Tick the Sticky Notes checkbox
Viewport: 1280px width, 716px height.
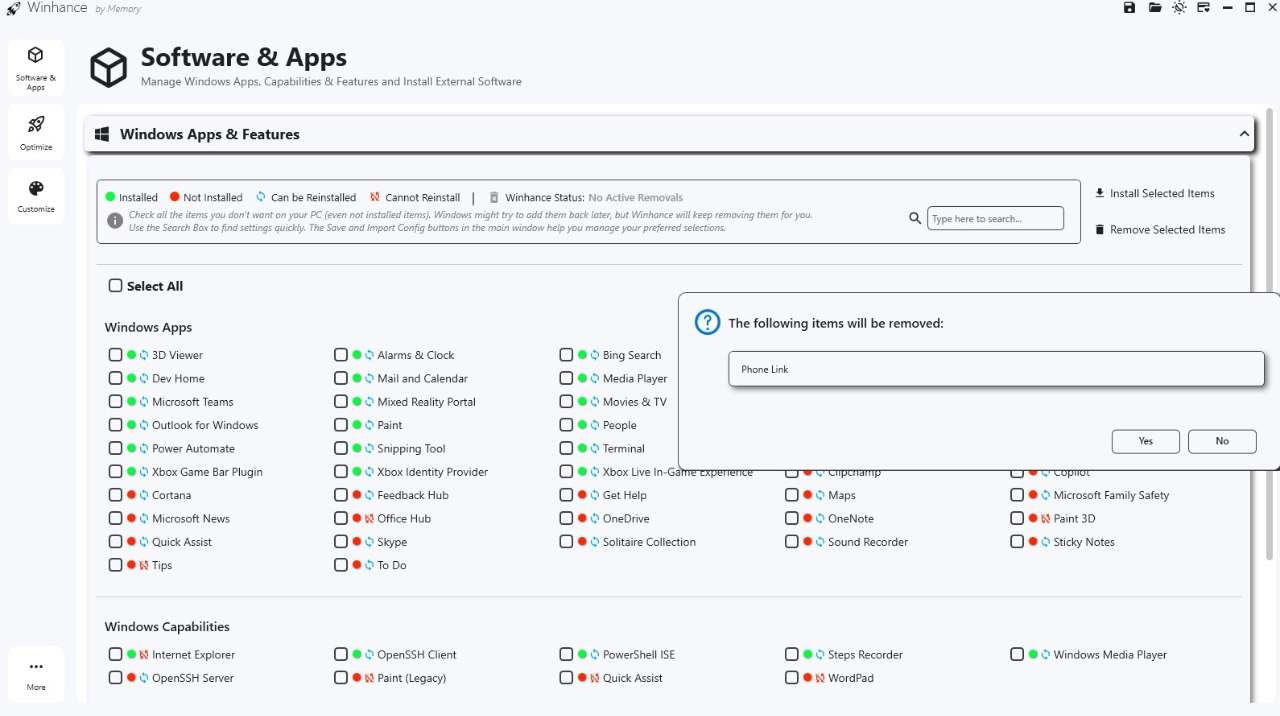click(1017, 541)
